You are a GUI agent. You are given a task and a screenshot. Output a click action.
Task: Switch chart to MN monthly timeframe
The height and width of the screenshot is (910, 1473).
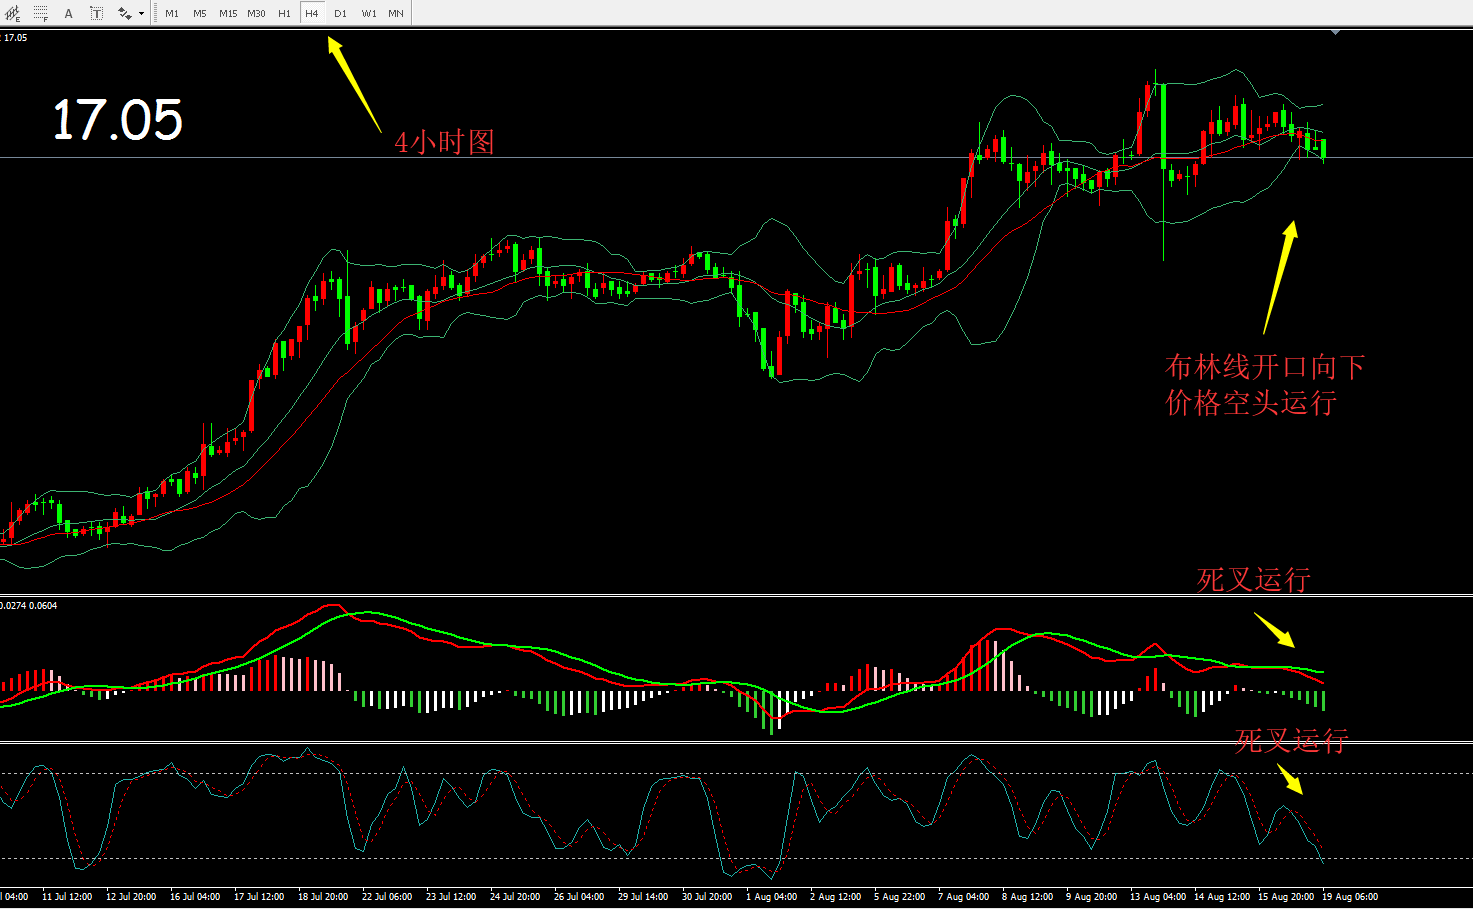[396, 13]
